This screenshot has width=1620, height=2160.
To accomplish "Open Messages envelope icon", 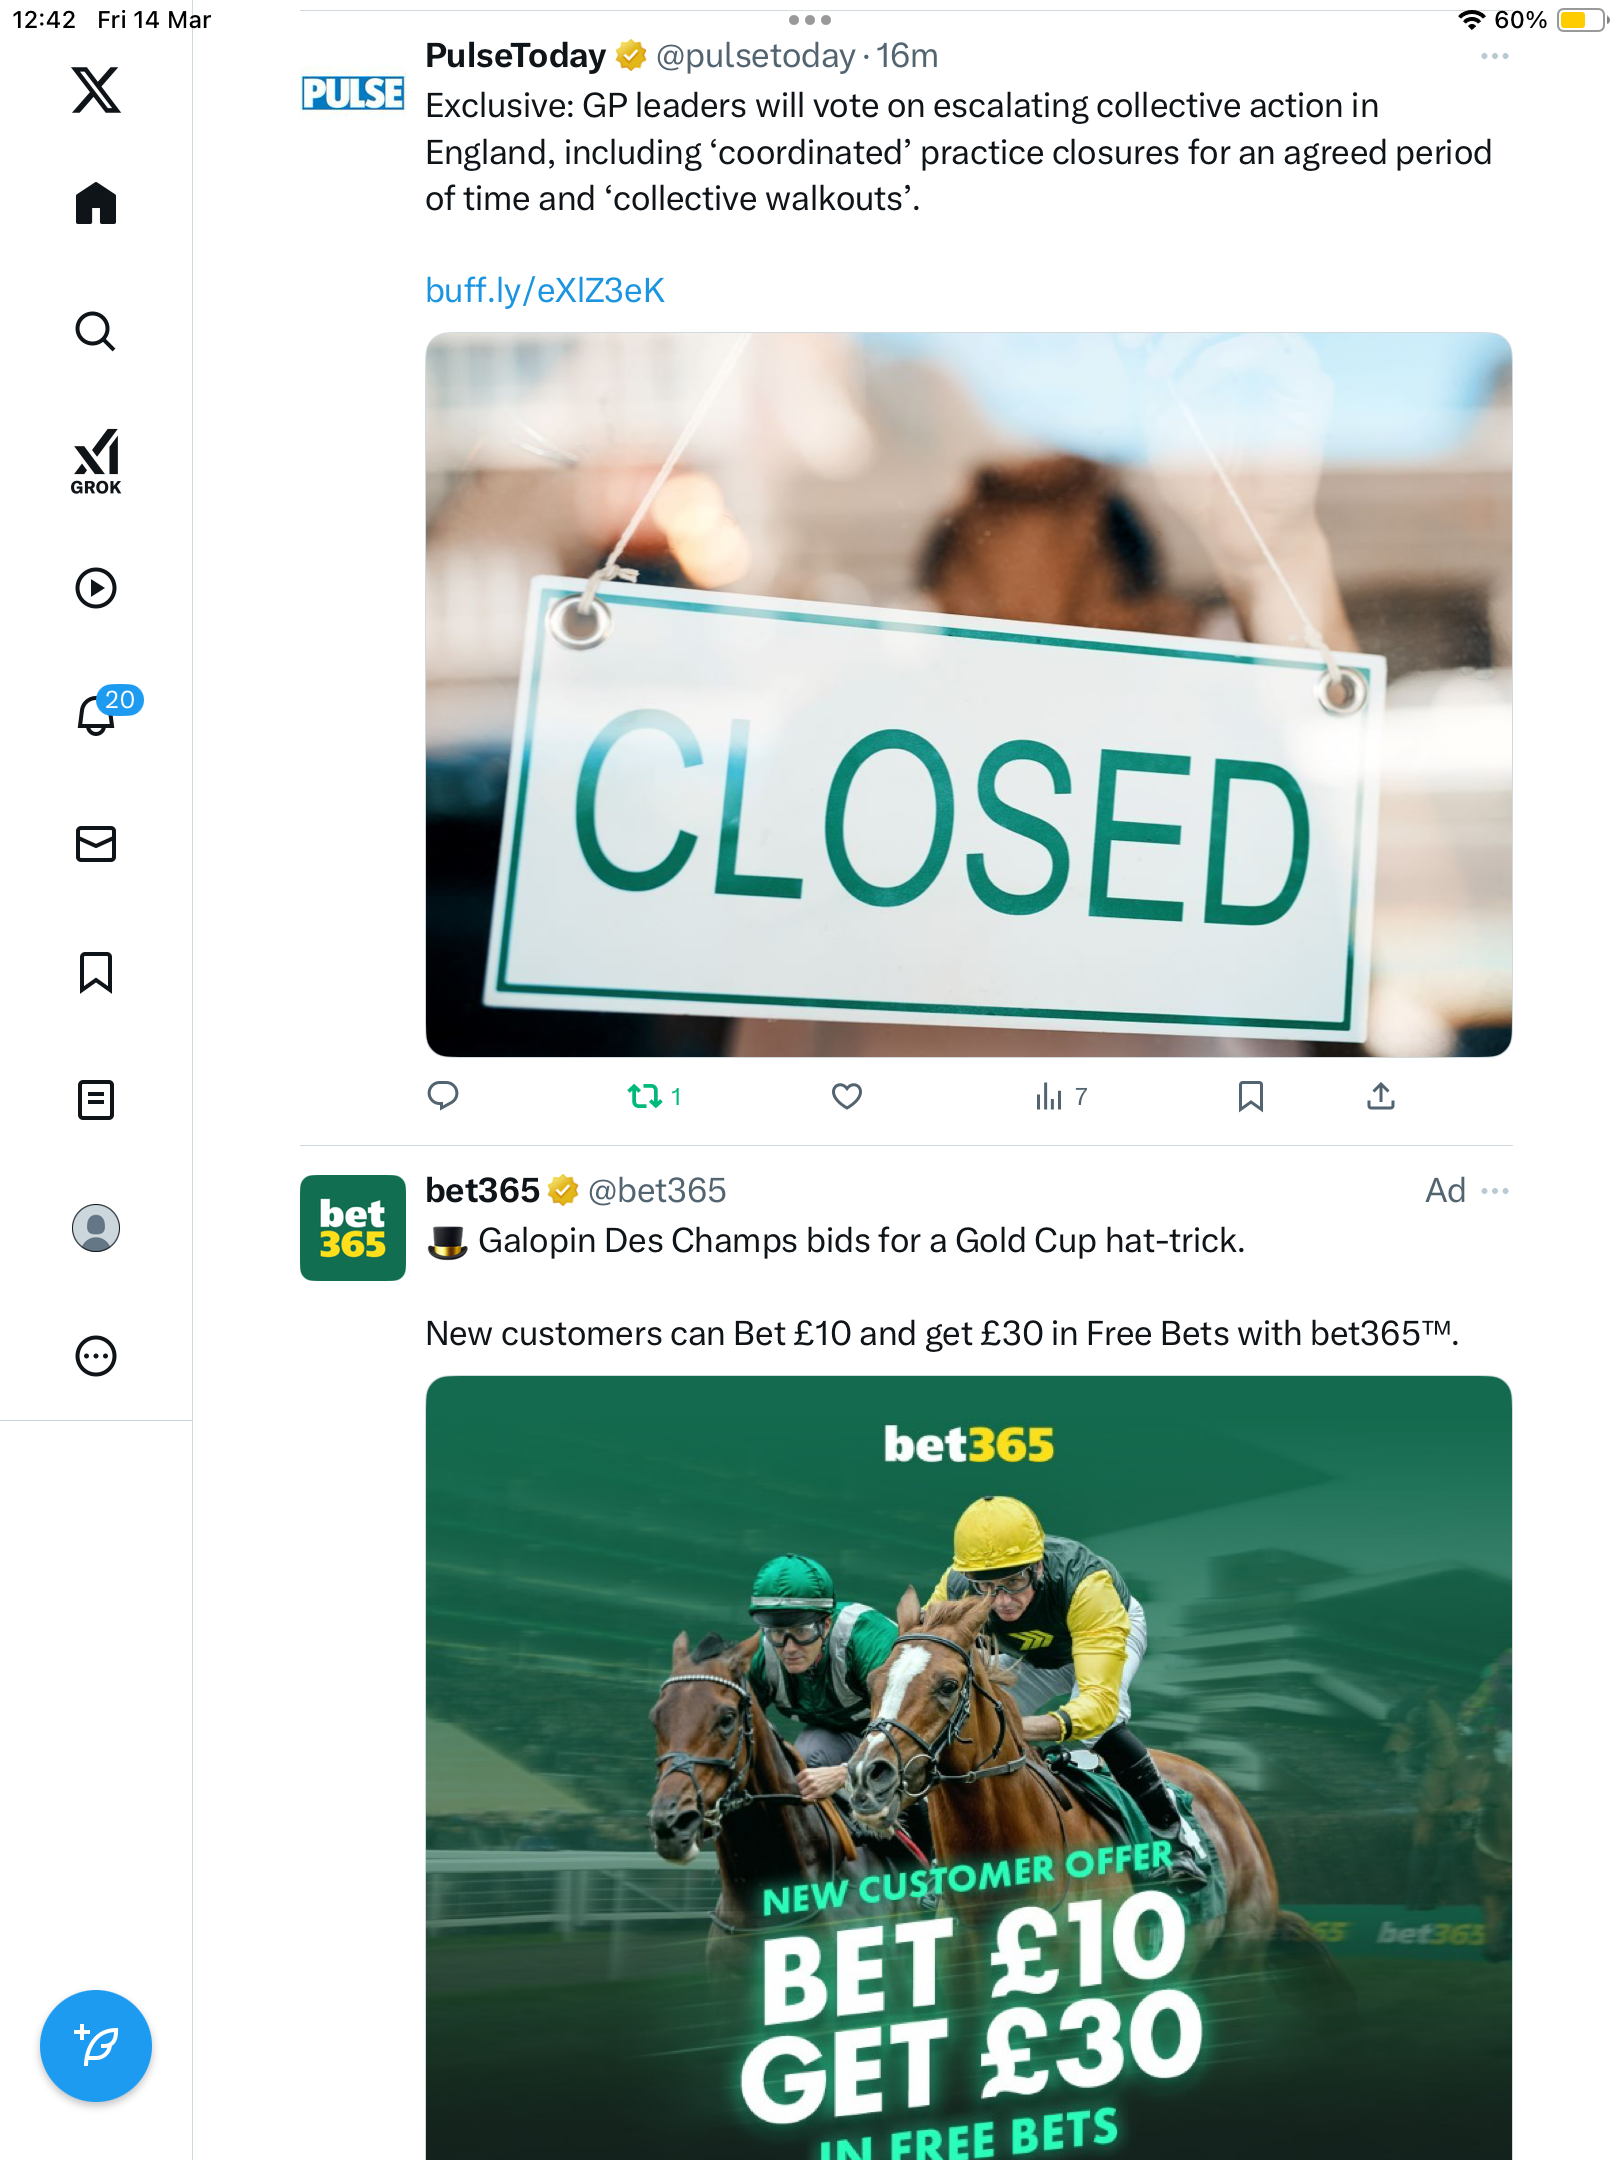I will point(96,844).
